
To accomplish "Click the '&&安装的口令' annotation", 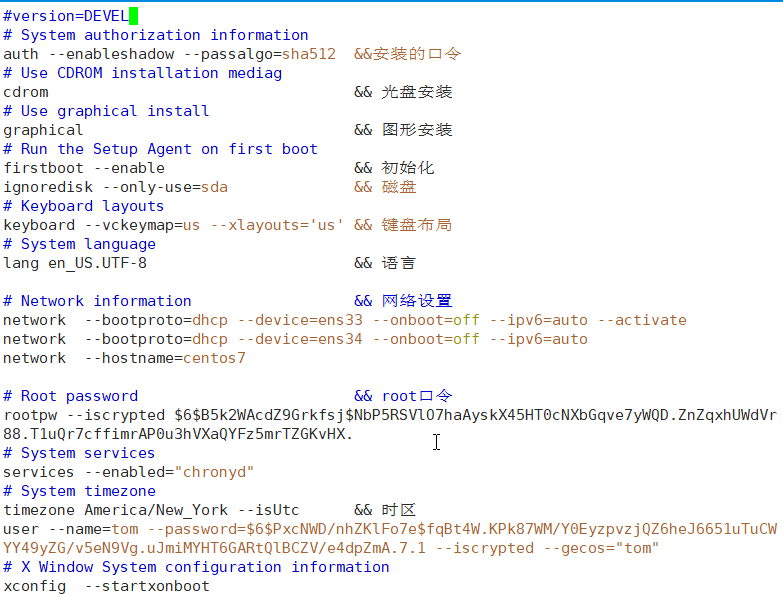I will click(408, 54).
